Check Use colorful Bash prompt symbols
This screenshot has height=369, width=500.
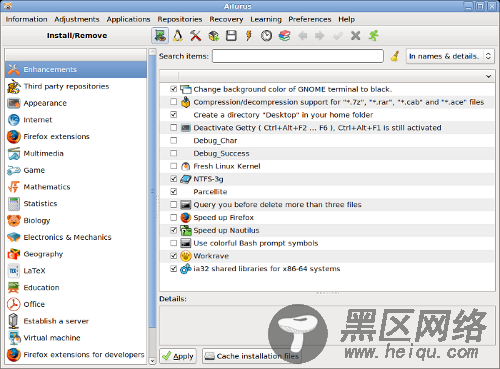[x=173, y=243]
